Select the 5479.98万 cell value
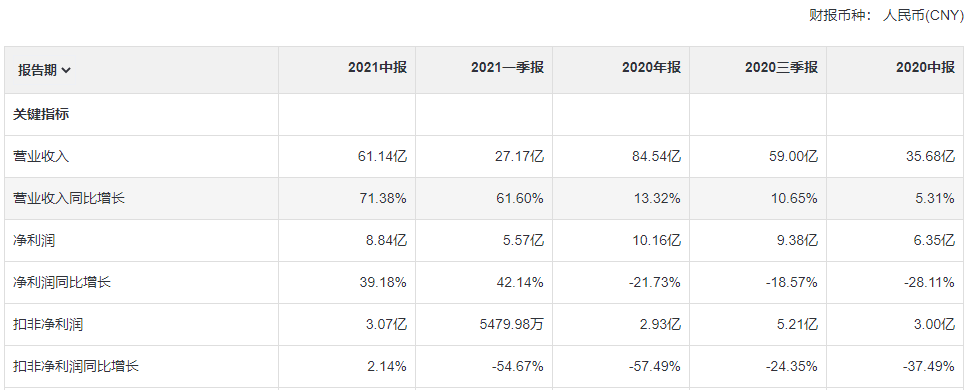Image resolution: width=969 pixels, height=390 pixels. [x=510, y=324]
